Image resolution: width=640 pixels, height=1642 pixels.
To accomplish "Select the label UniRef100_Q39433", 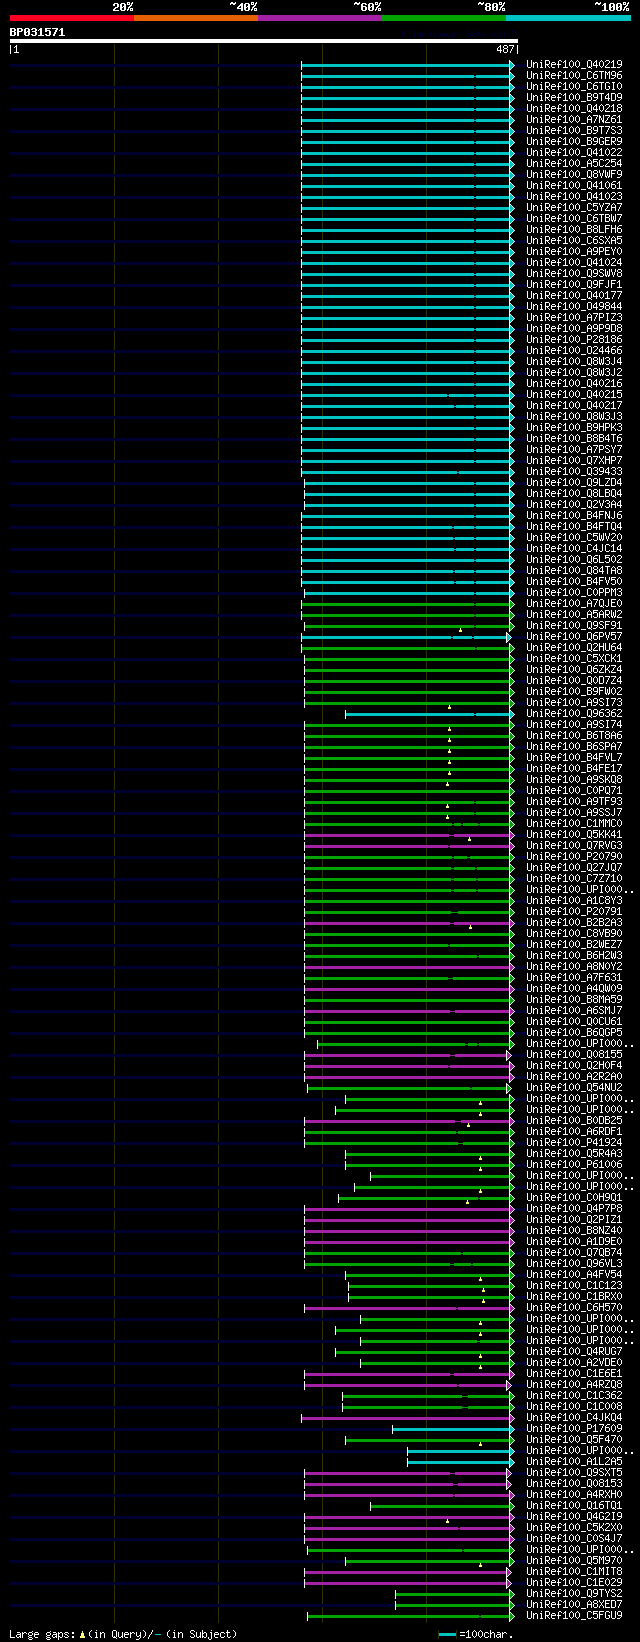I will point(574,472).
